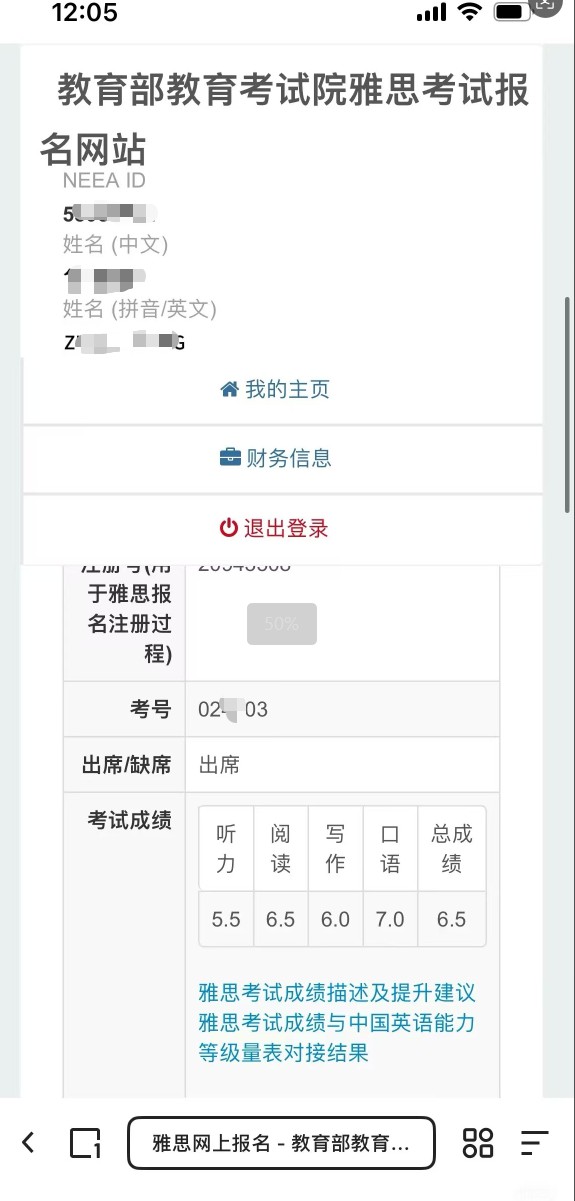
Task: Click the grey 50% button
Action: 282,624
